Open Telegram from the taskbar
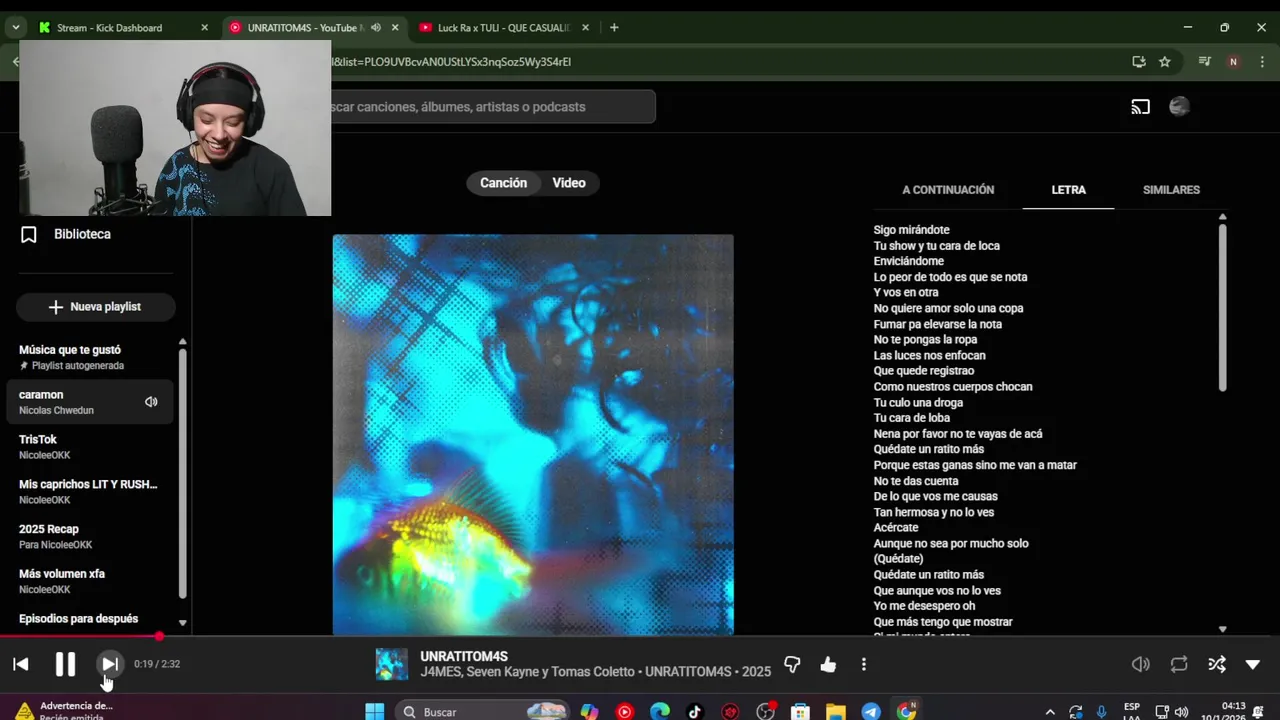1280x720 pixels. (871, 712)
